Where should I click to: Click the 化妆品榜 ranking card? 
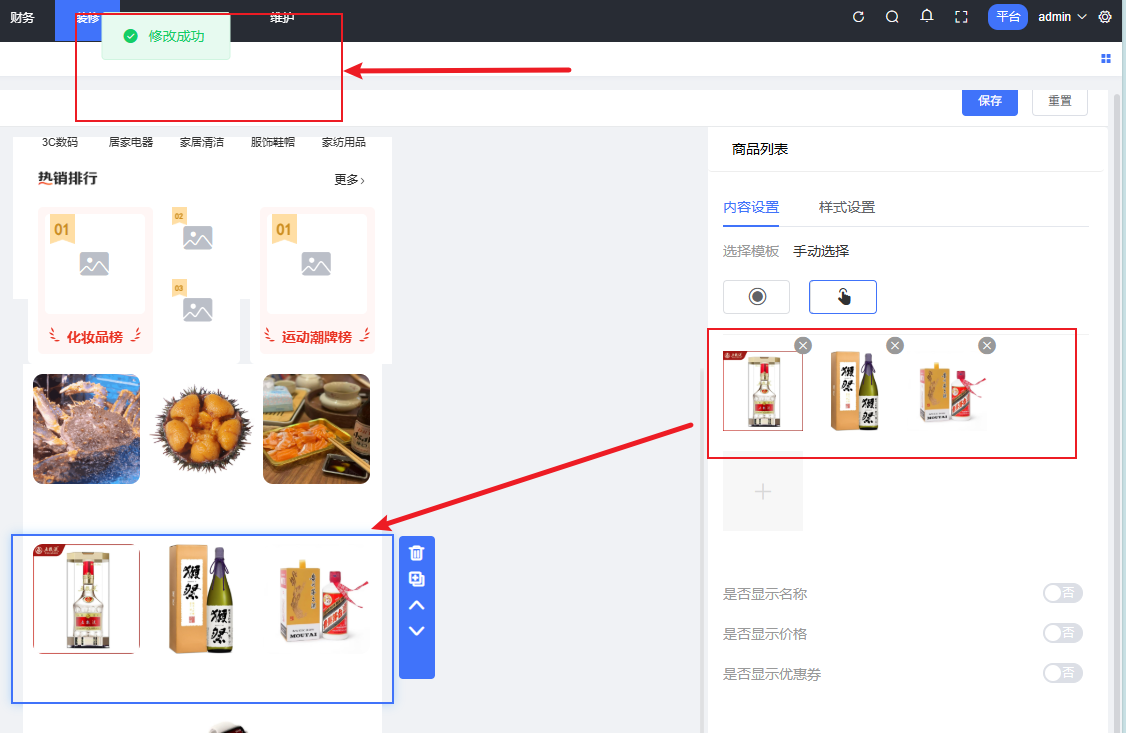95,280
